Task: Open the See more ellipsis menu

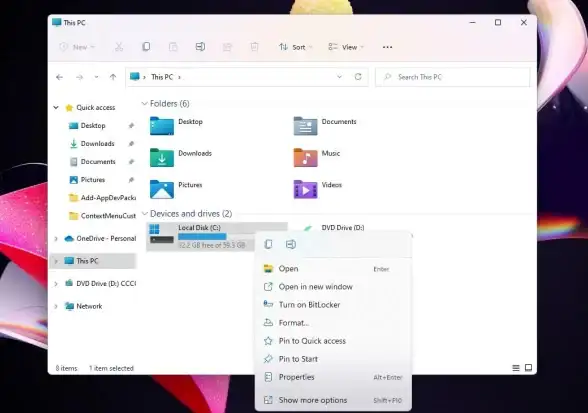Action: [x=387, y=47]
